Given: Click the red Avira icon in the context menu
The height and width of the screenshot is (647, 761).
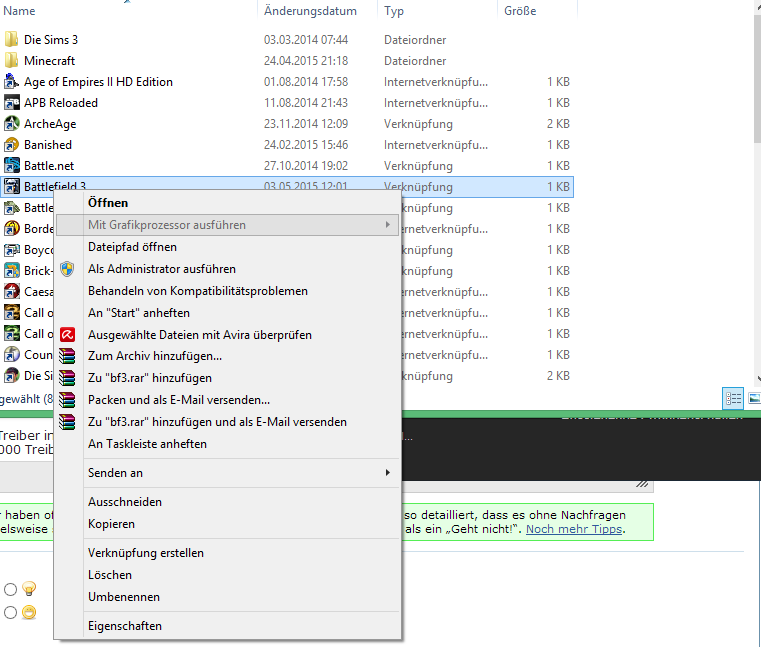Looking at the screenshot, I should point(67,334).
